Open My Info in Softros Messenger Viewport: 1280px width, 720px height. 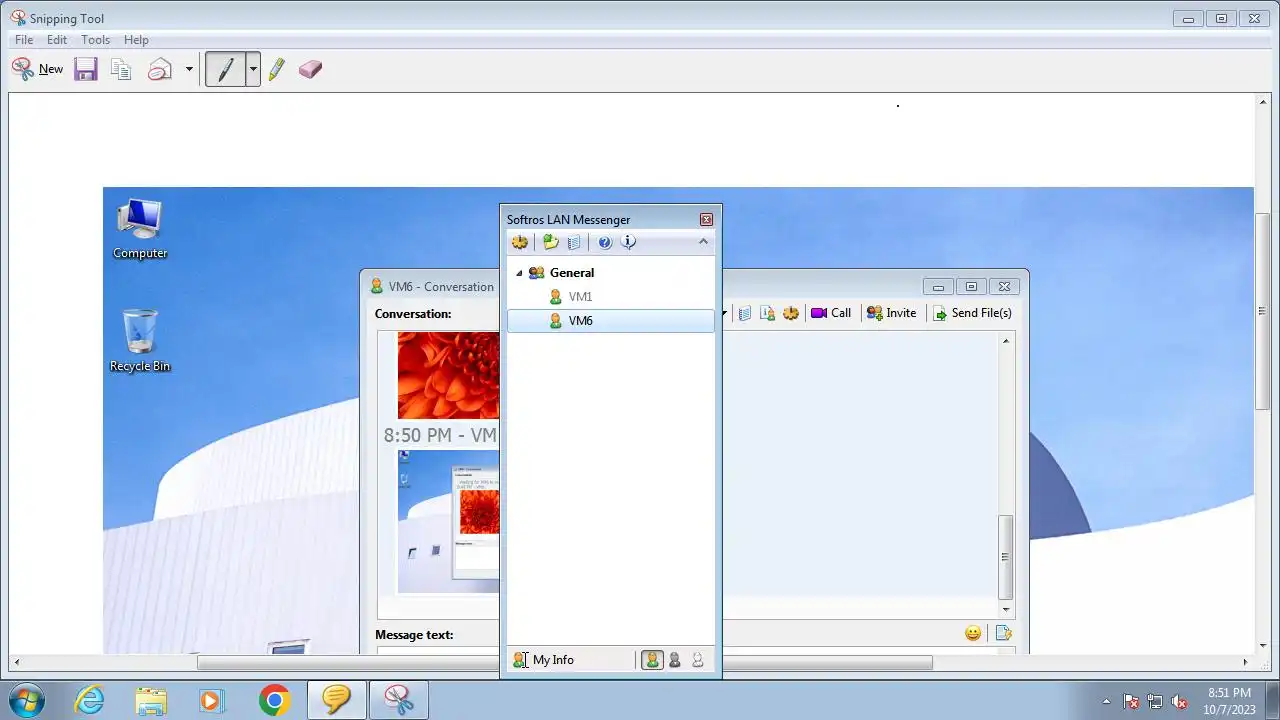tap(543, 660)
